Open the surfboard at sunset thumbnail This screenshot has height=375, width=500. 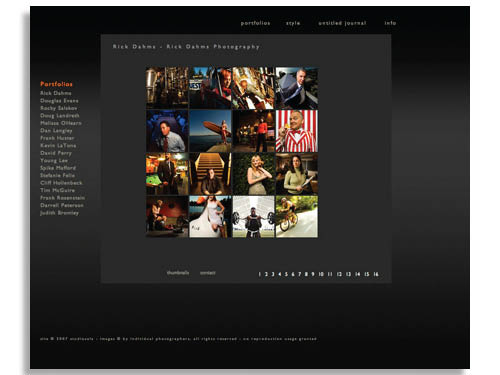click(210, 131)
